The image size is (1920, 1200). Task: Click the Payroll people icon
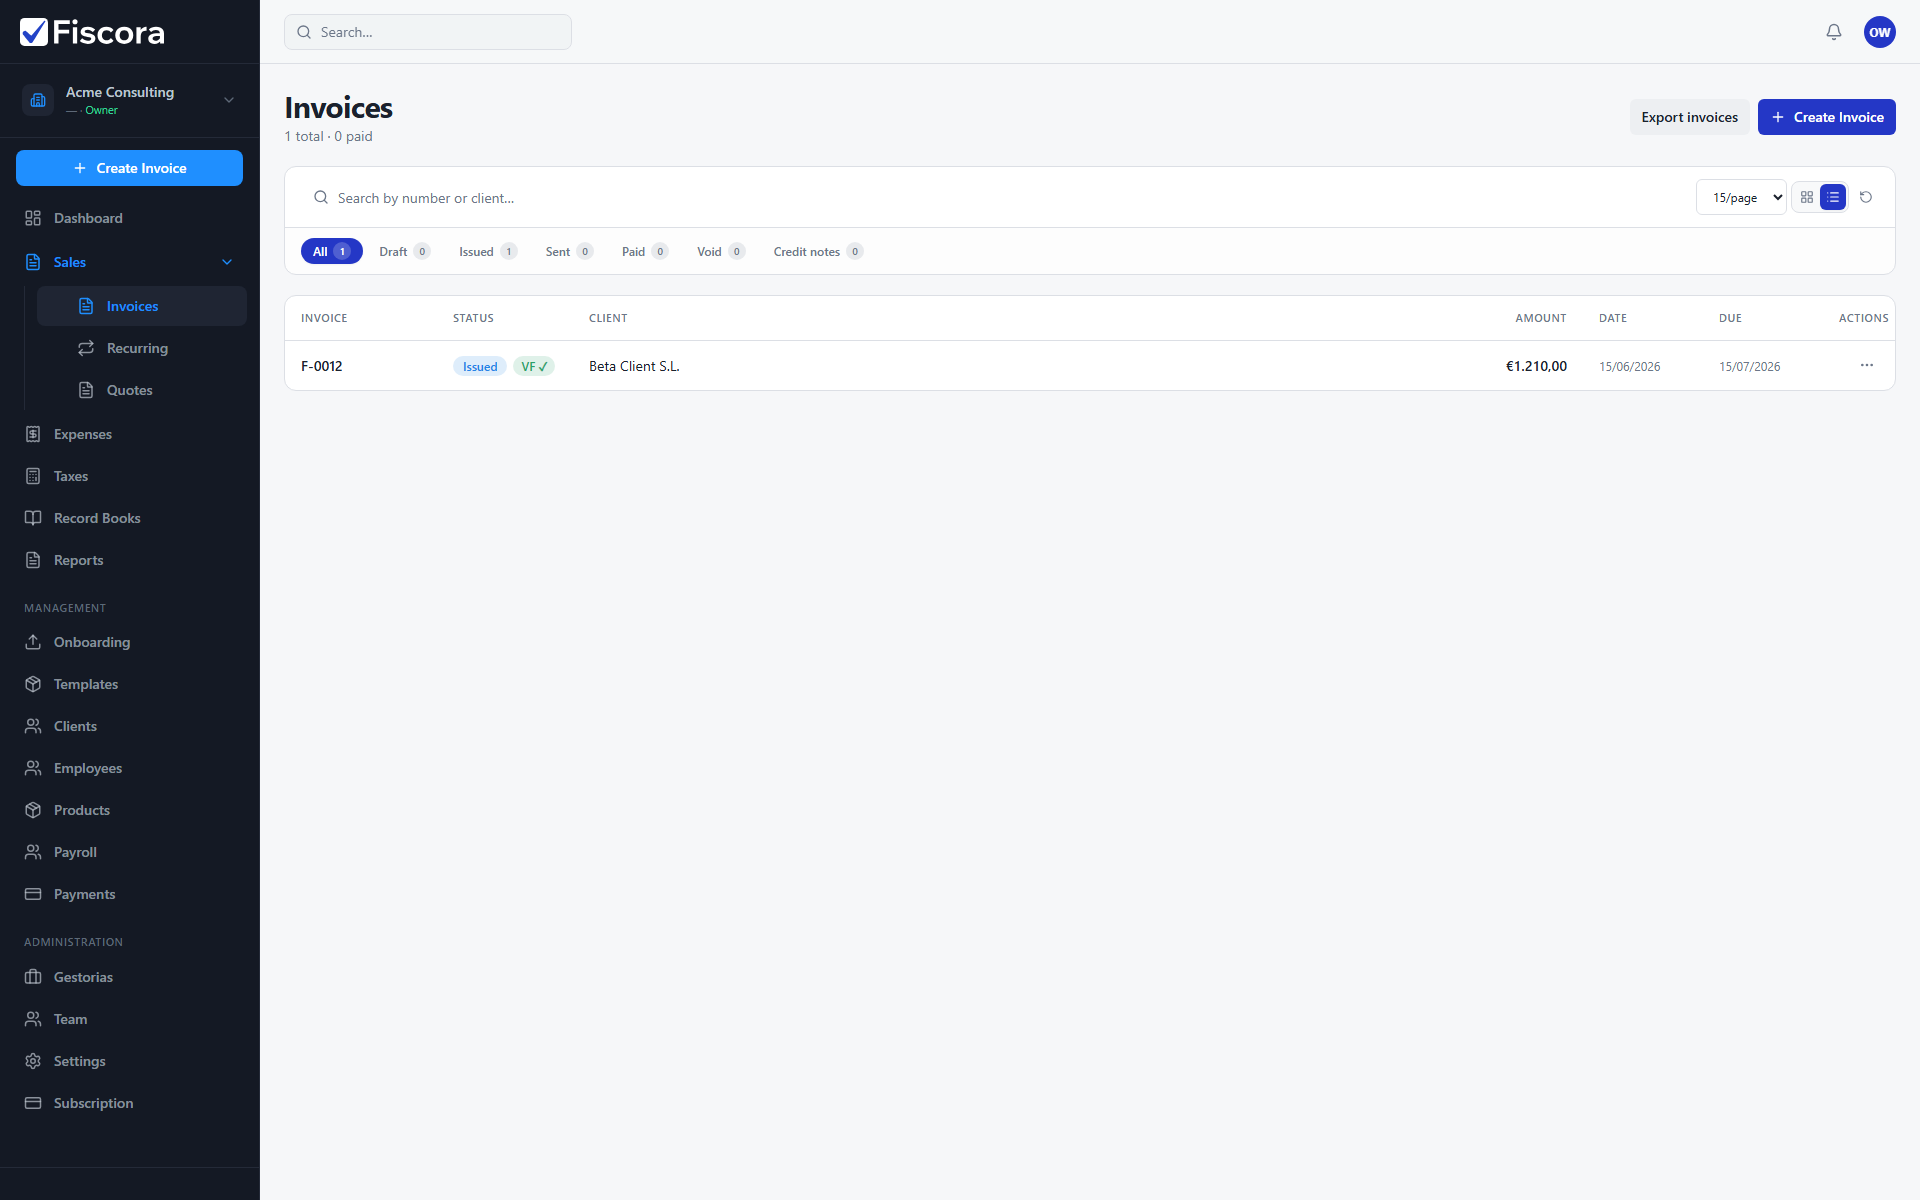pyautogui.click(x=33, y=852)
